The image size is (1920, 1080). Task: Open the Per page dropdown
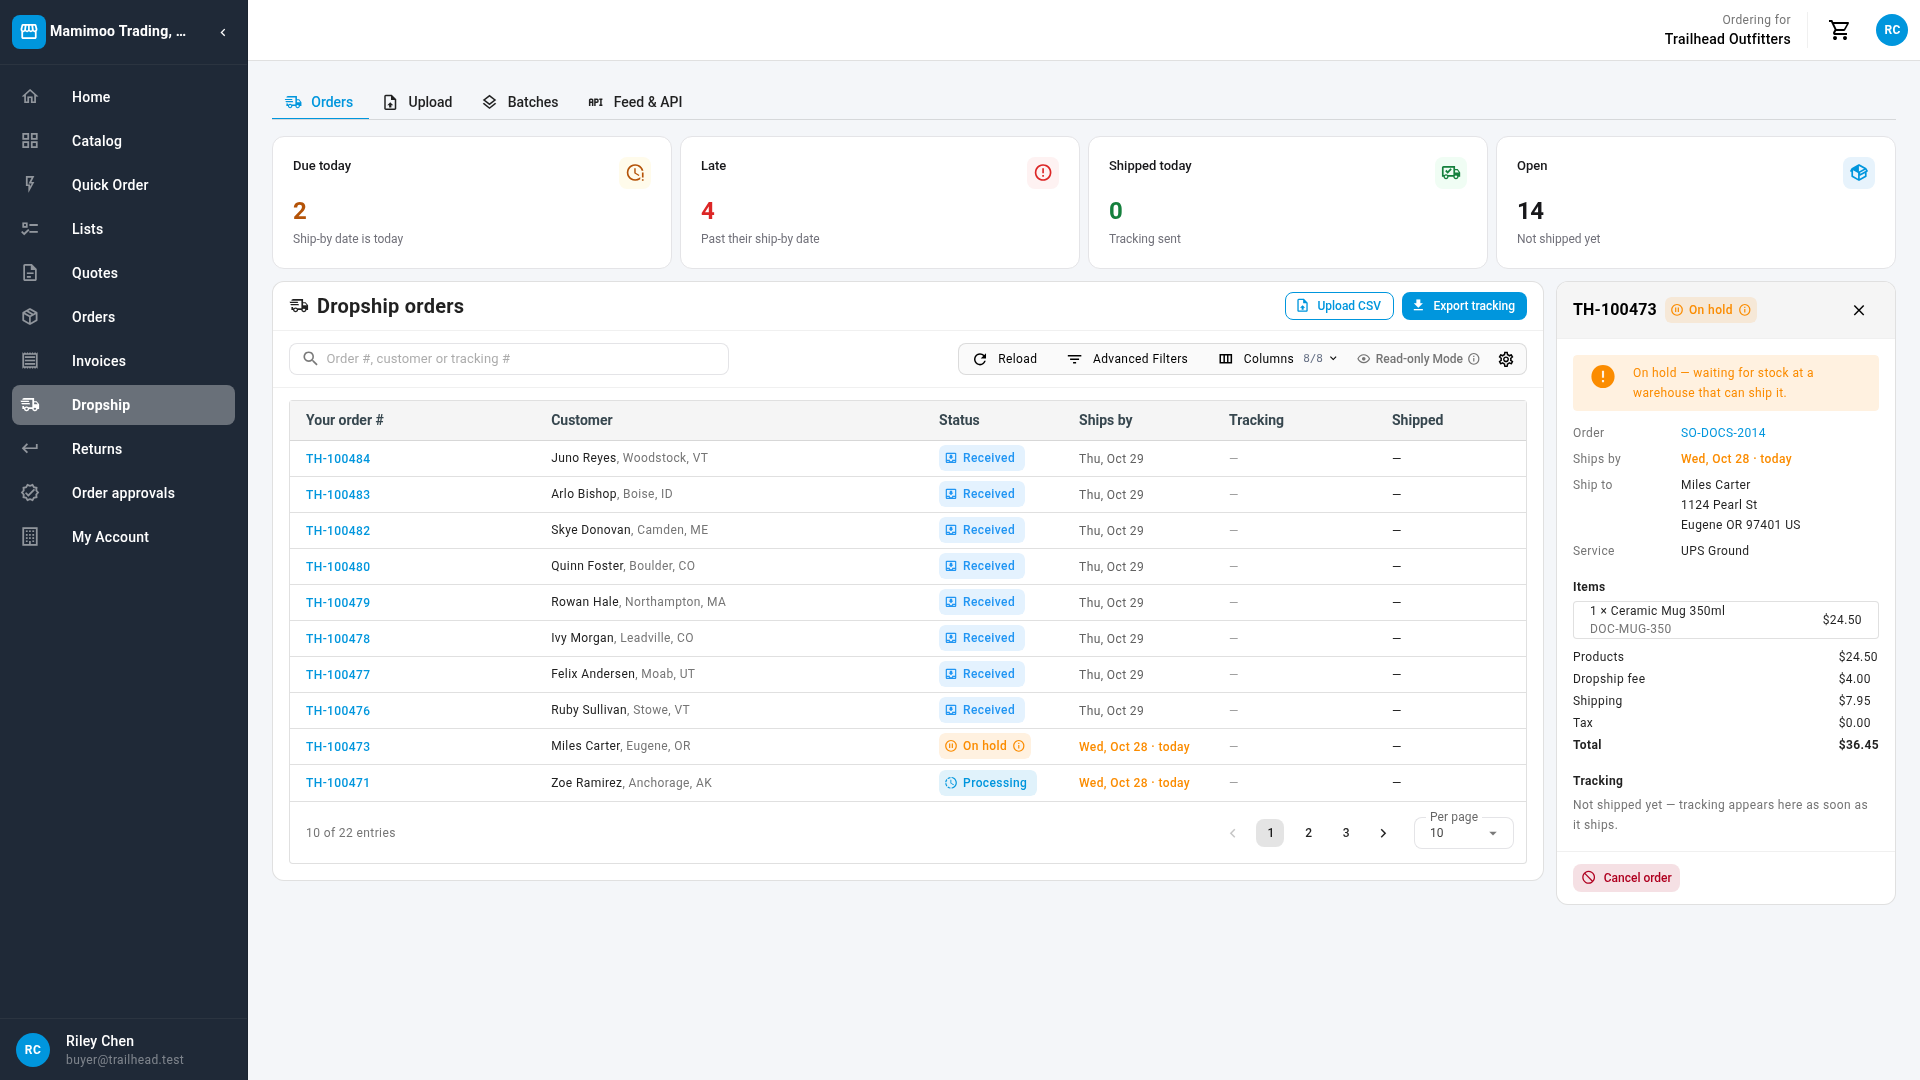1464,832
